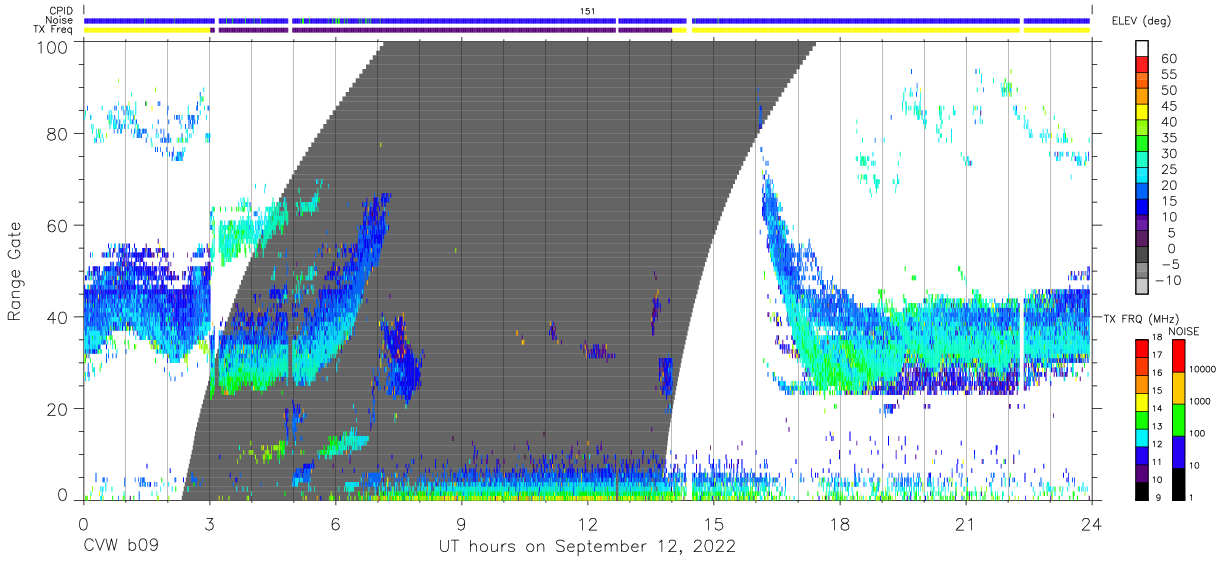1228x567 pixels.
Task: Click the '45' label on ELEV colorbar
Action: [x=1169, y=106]
